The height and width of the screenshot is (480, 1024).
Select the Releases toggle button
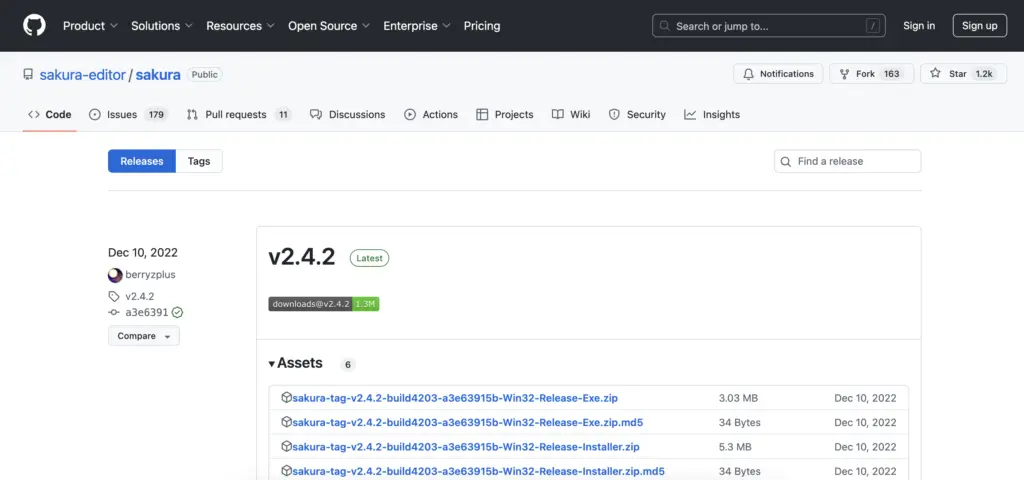tap(142, 161)
